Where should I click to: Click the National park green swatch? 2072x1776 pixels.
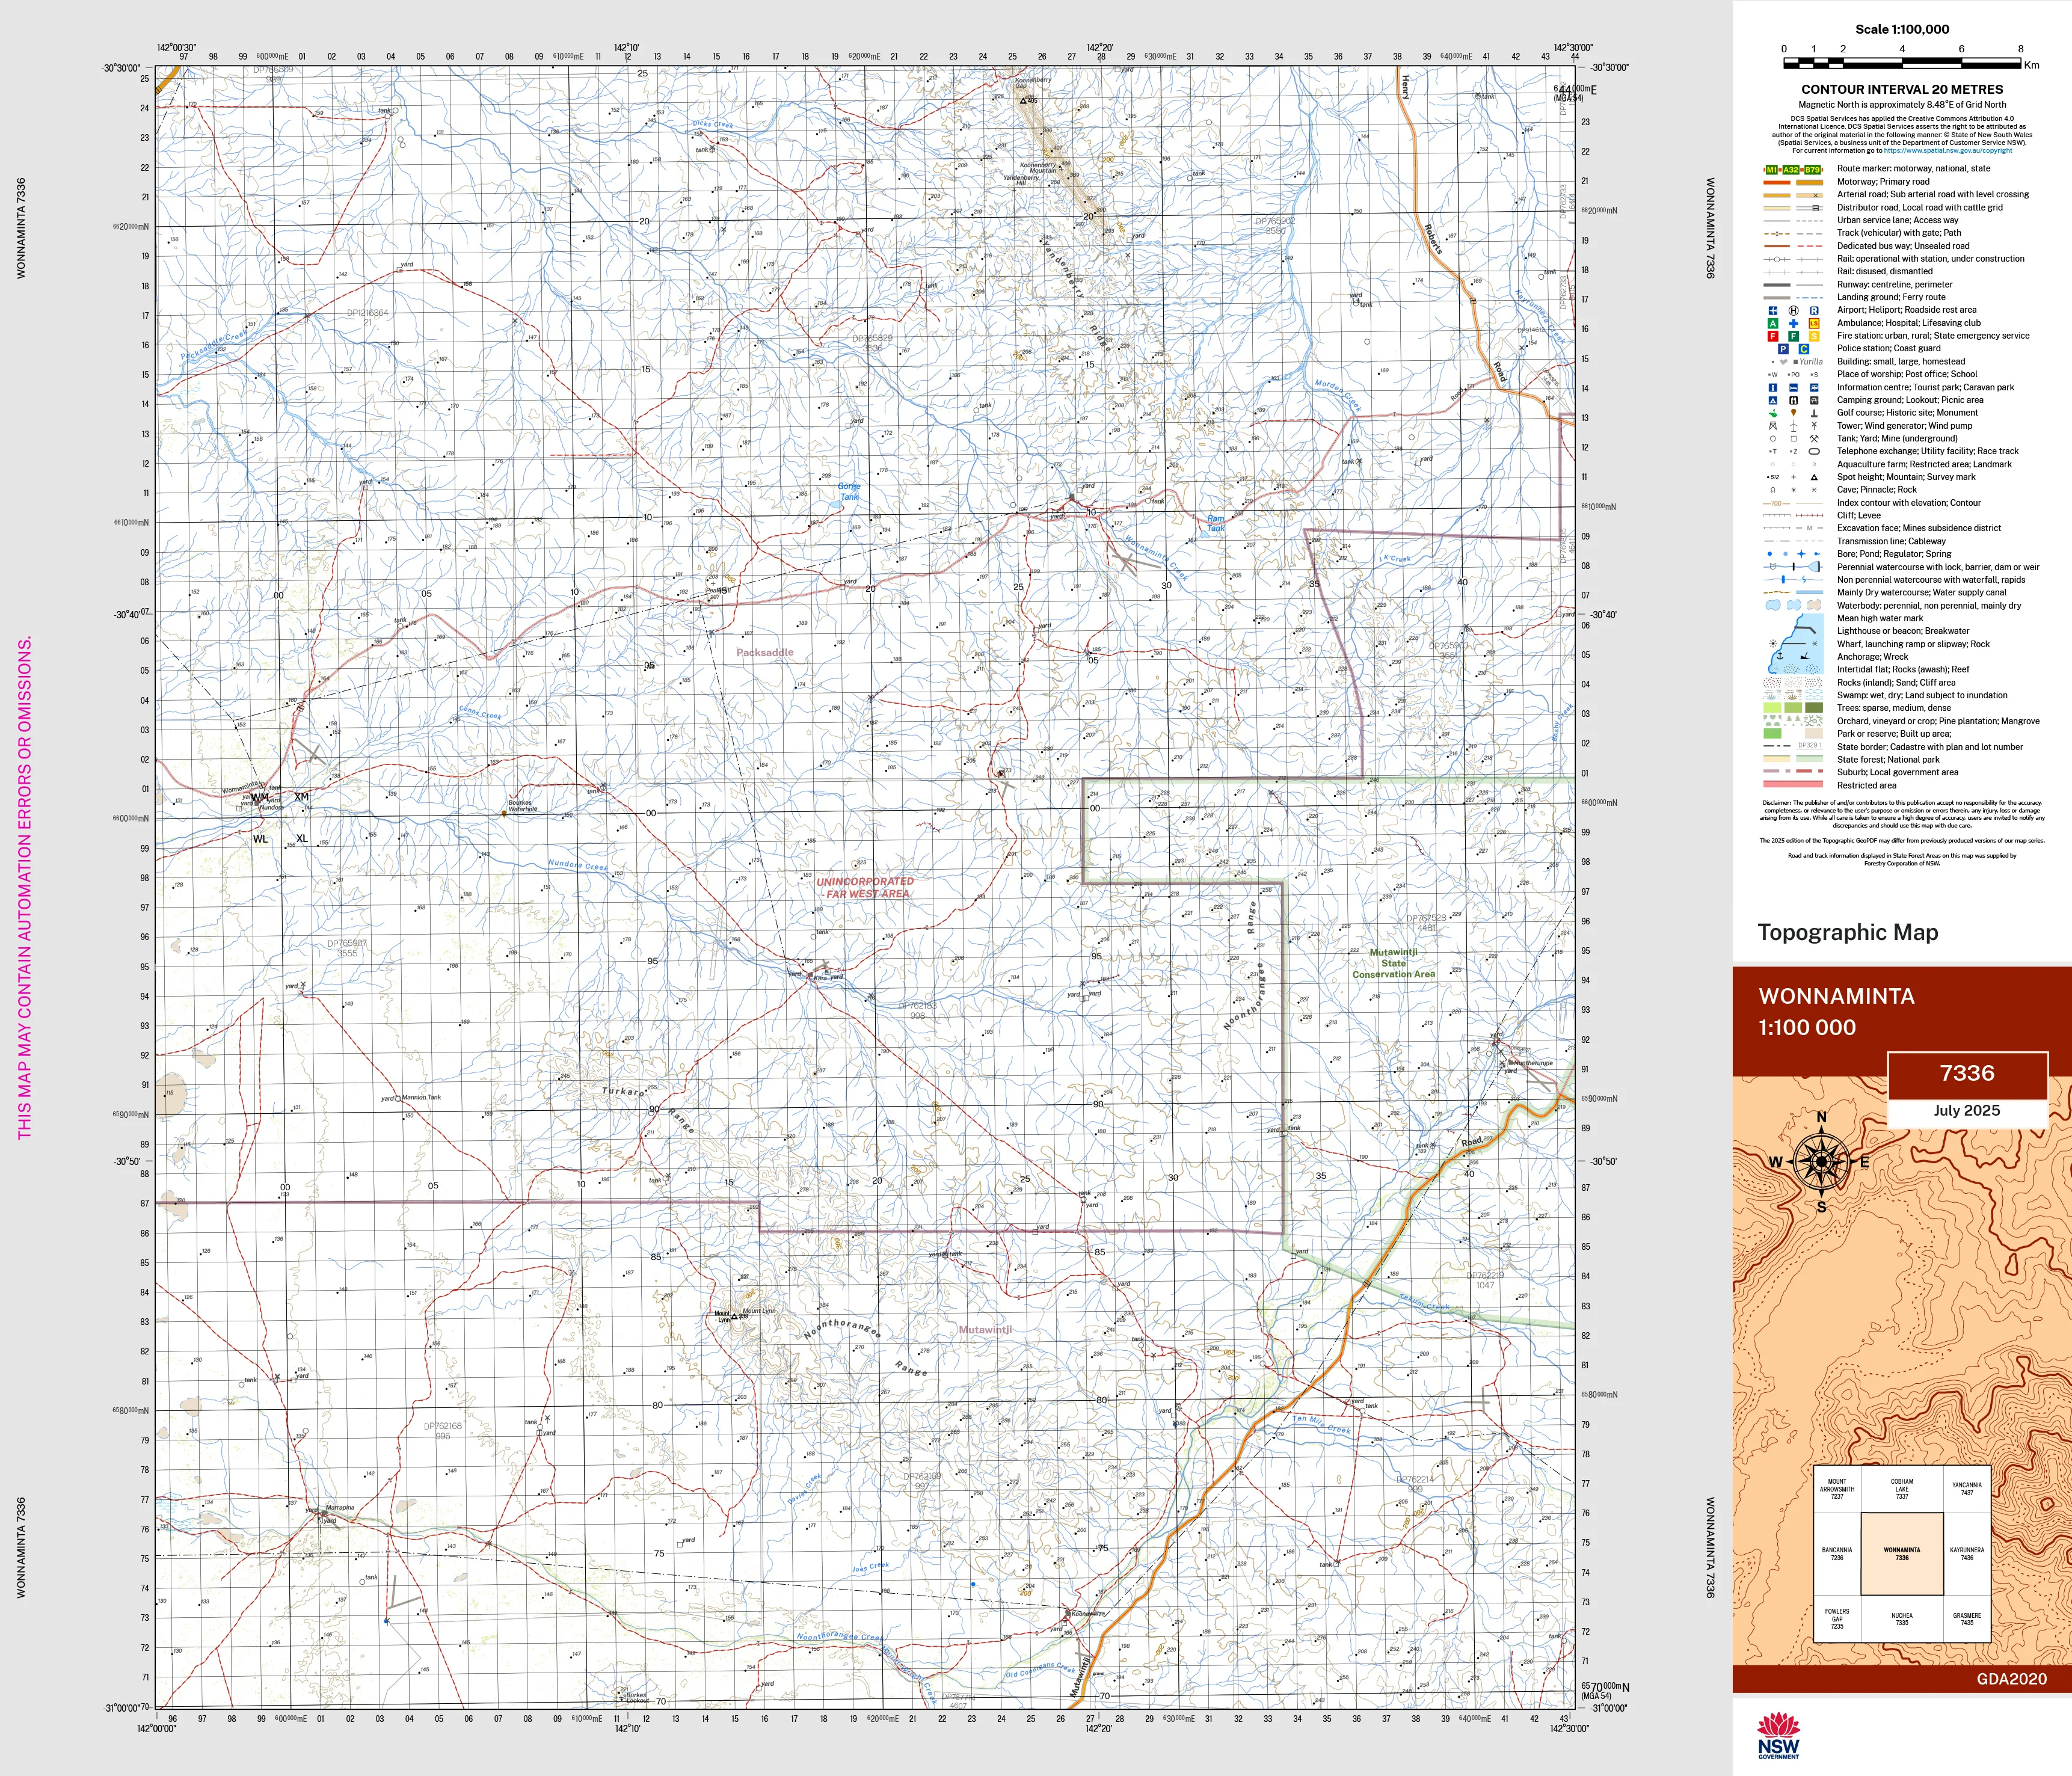1809,760
